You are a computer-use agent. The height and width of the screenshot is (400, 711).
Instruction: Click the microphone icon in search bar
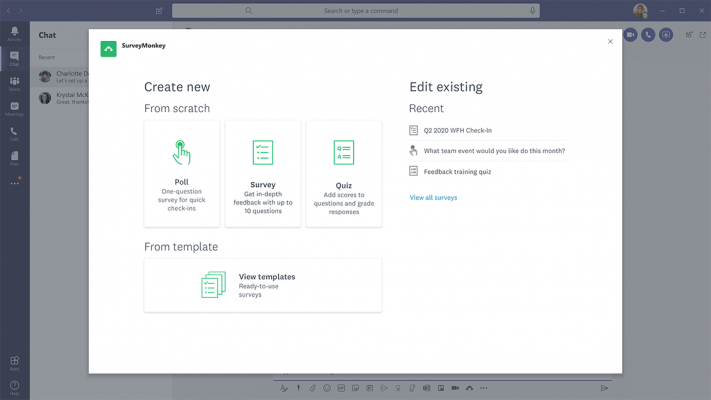tap(532, 10)
